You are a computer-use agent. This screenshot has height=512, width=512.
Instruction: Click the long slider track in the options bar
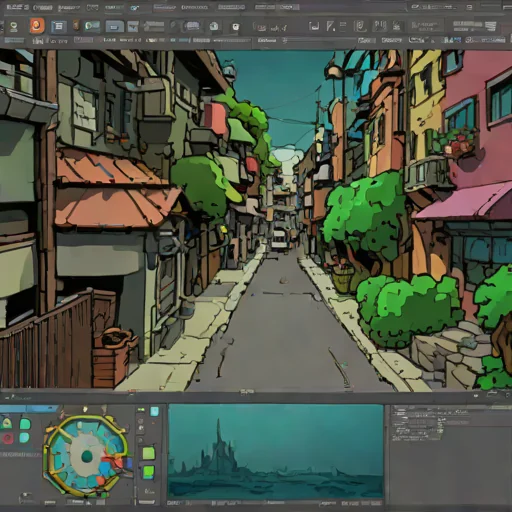[x=319, y=40]
